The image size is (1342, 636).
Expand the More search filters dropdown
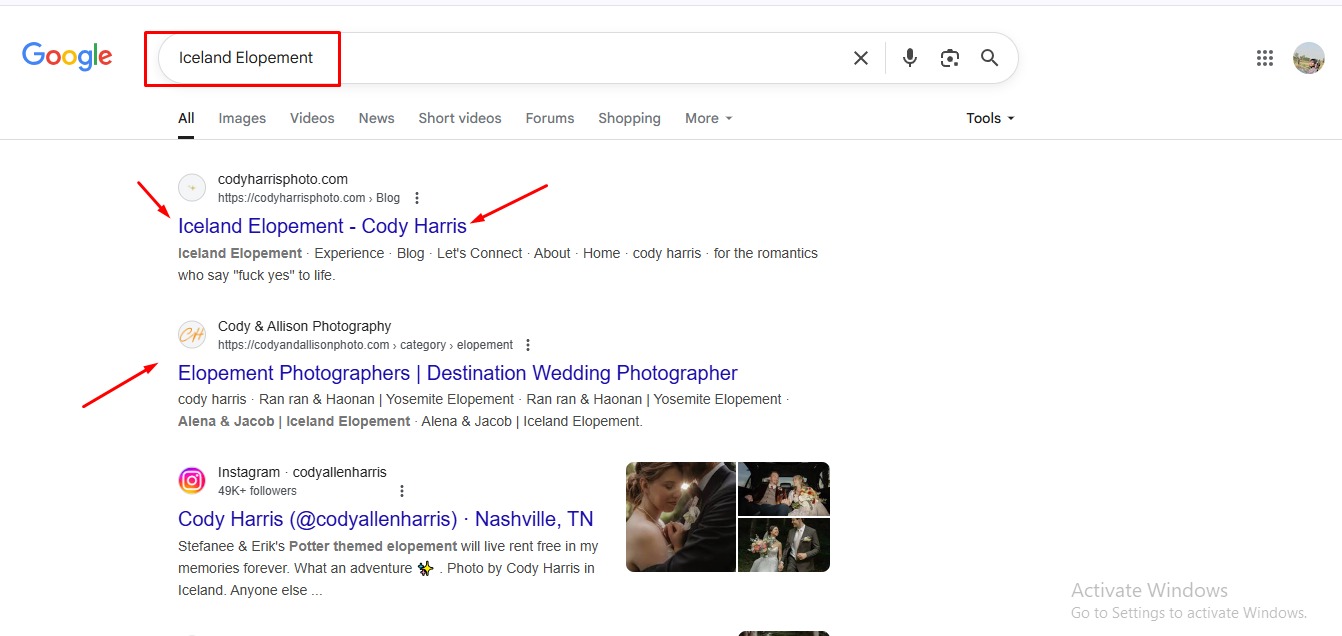708,118
